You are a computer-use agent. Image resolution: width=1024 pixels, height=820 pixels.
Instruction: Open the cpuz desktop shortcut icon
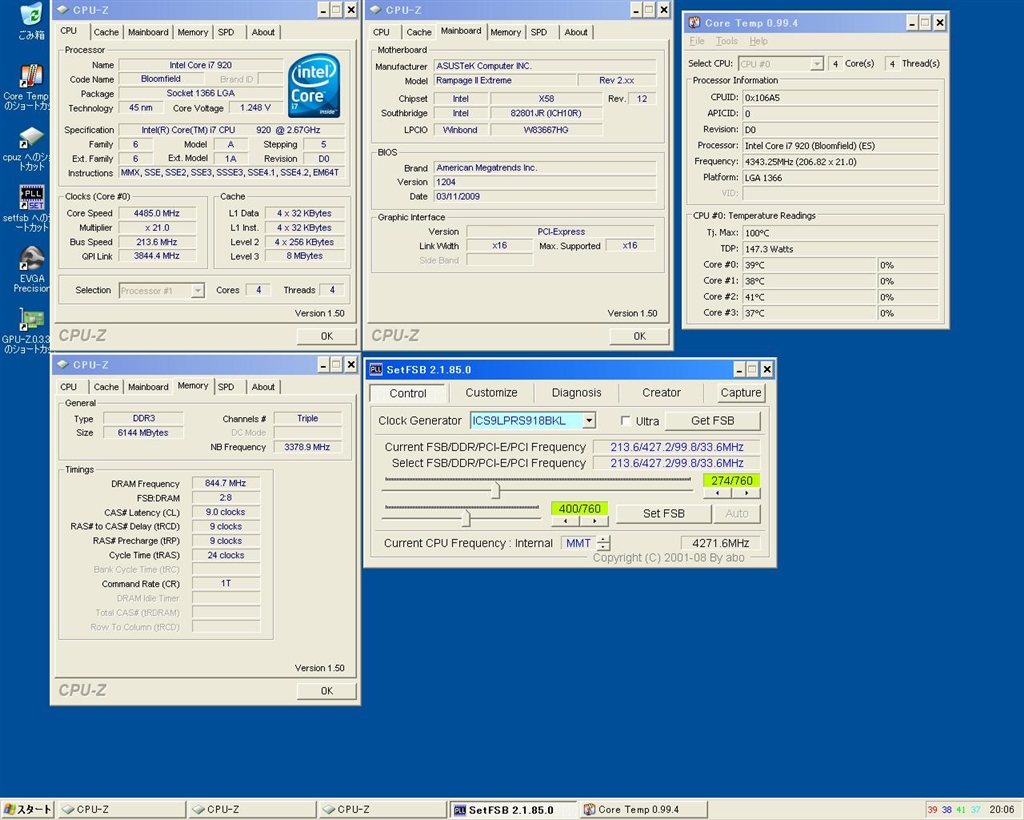pos(30,138)
